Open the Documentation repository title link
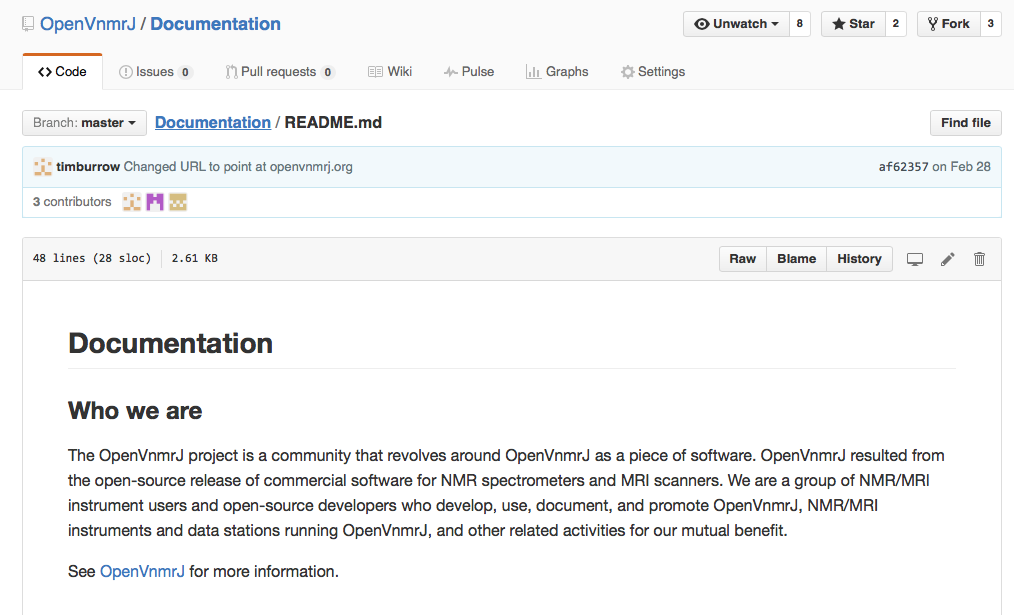 point(215,24)
